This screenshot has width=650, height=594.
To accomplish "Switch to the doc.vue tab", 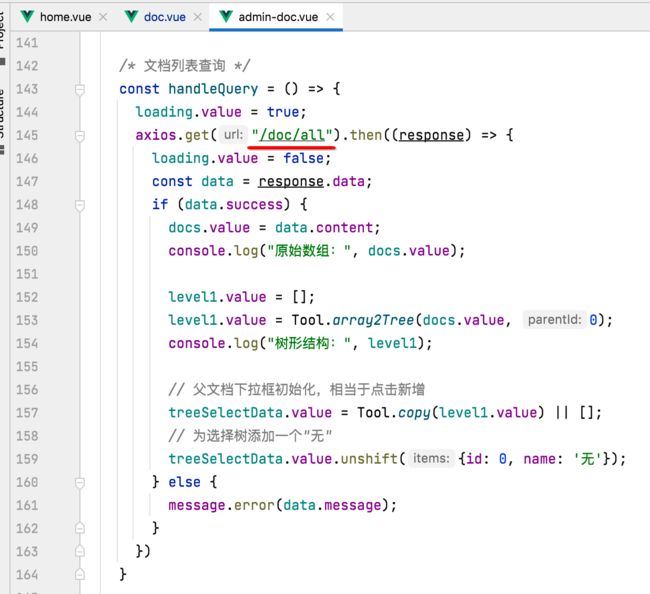I will [165, 17].
